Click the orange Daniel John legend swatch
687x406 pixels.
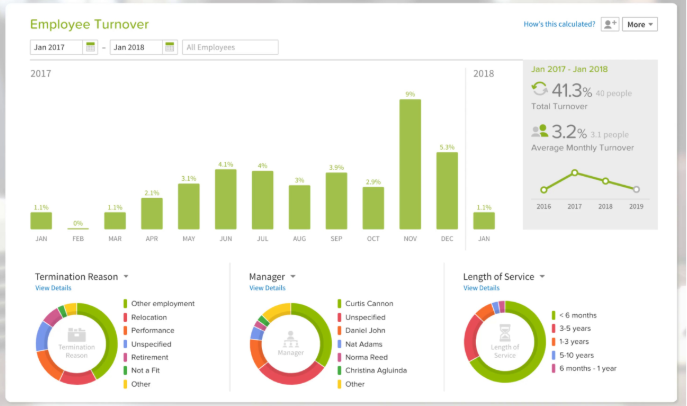[x=339, y=331]
